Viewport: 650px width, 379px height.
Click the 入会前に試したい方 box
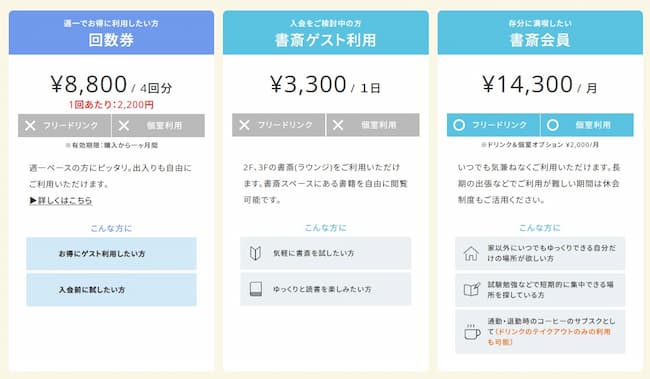111,290
